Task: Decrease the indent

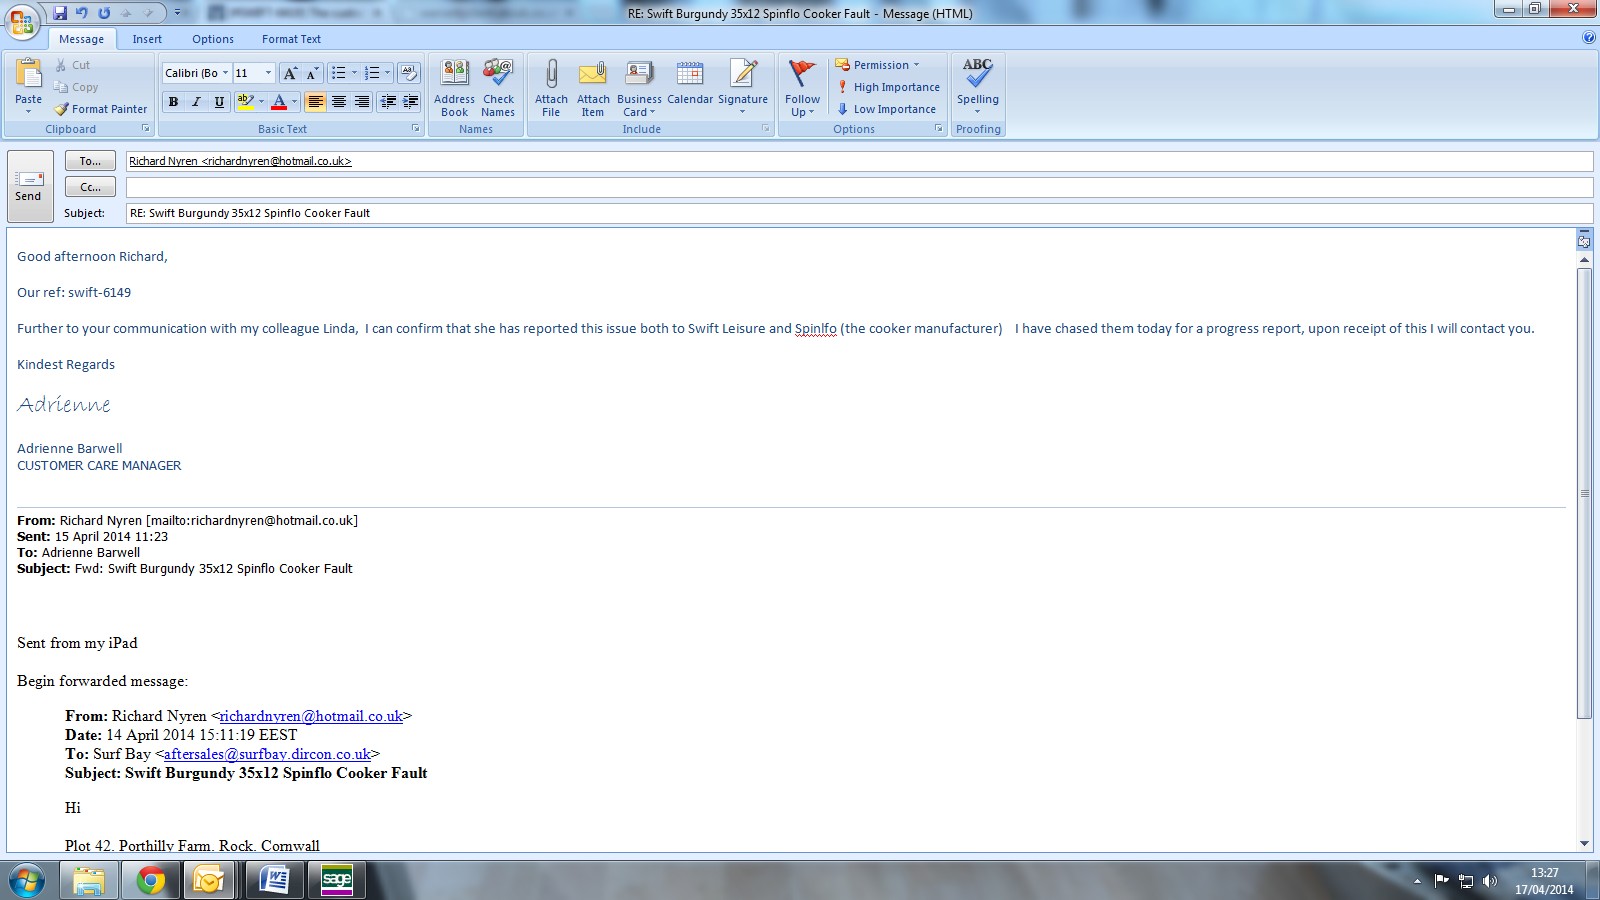Action: click(x=388, y=102)
